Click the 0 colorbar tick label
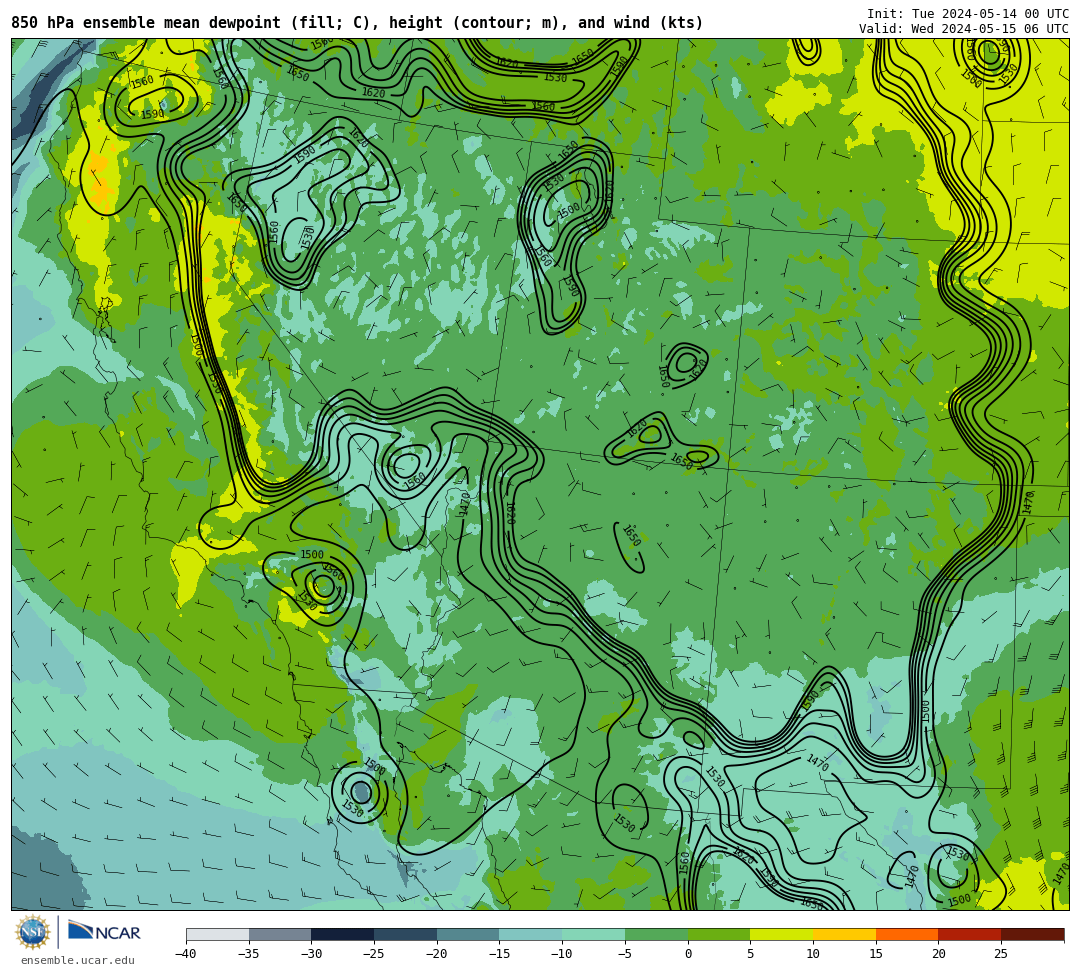 [688, 954]
